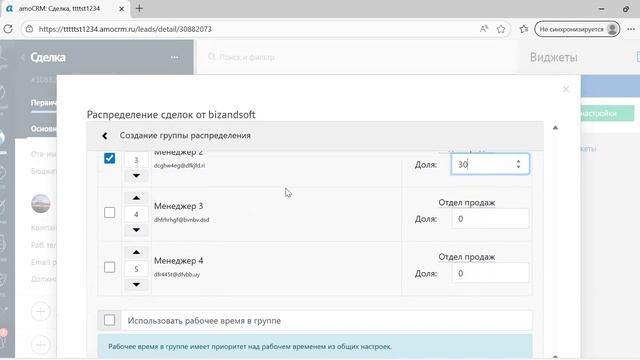The width and height of the screenshot is (640, 360).
Task: Click the order field with value 5
Action: point(136,269)
